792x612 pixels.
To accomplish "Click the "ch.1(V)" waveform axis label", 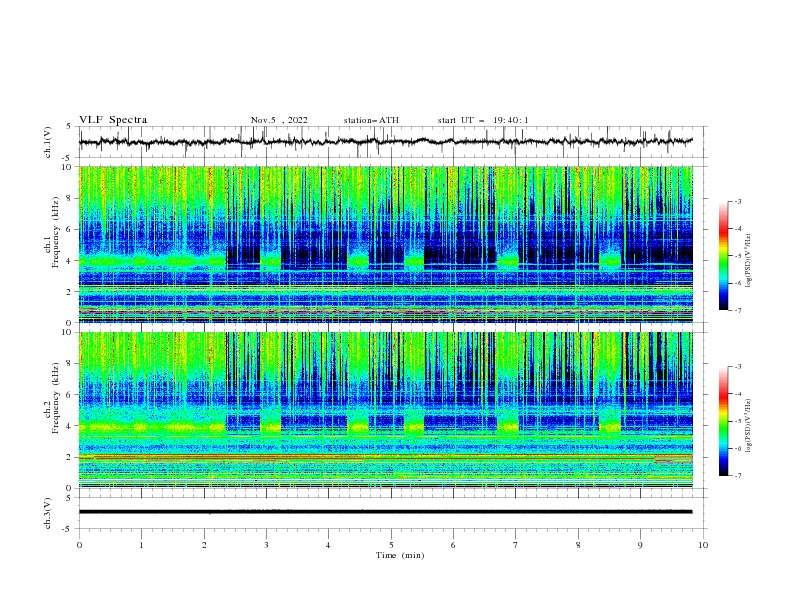I will coord(48,142).
